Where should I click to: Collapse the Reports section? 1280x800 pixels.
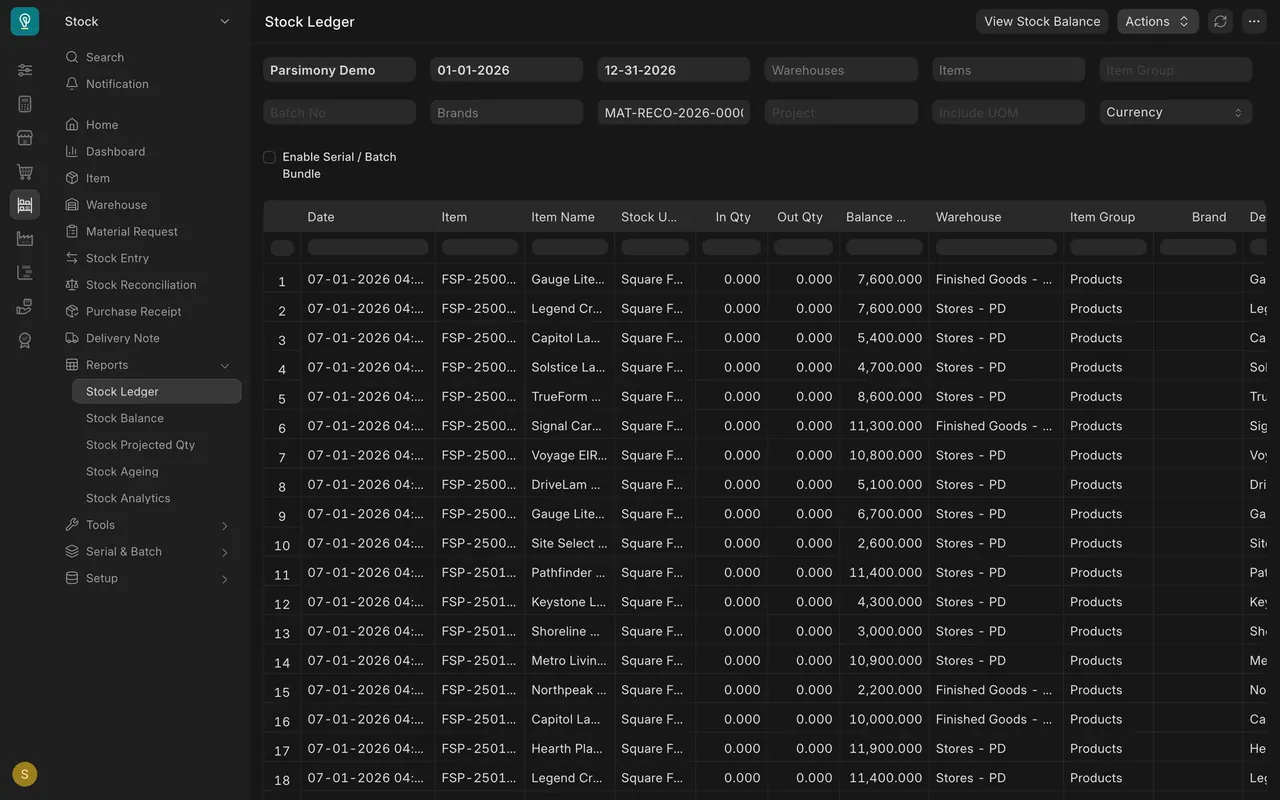coord(225,365)
